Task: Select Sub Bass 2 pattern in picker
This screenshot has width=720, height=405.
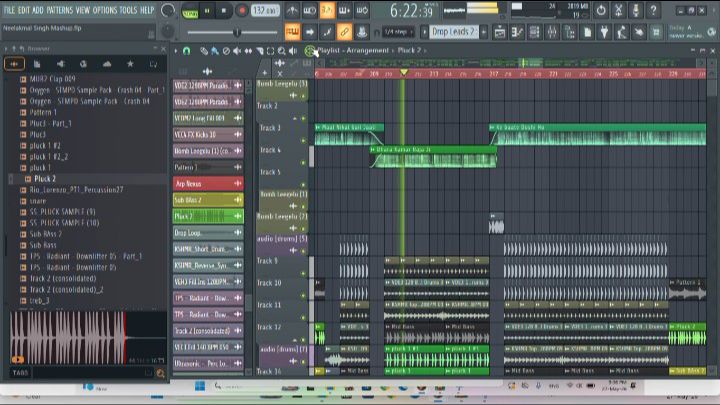Action: click(208, 200)
